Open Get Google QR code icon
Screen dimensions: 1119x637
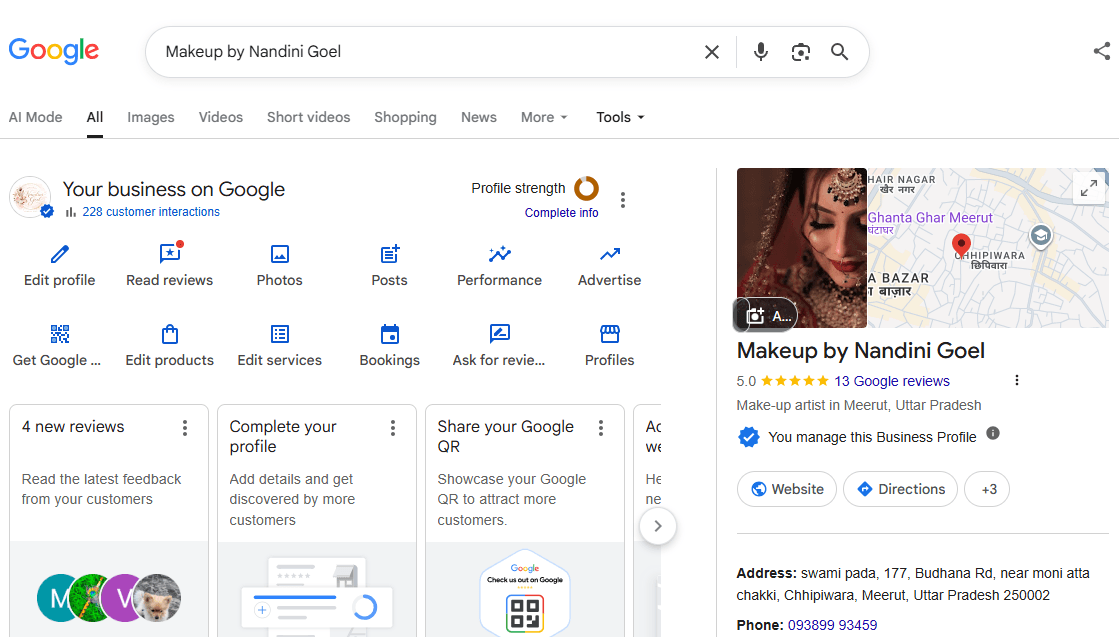coord(60,334)
